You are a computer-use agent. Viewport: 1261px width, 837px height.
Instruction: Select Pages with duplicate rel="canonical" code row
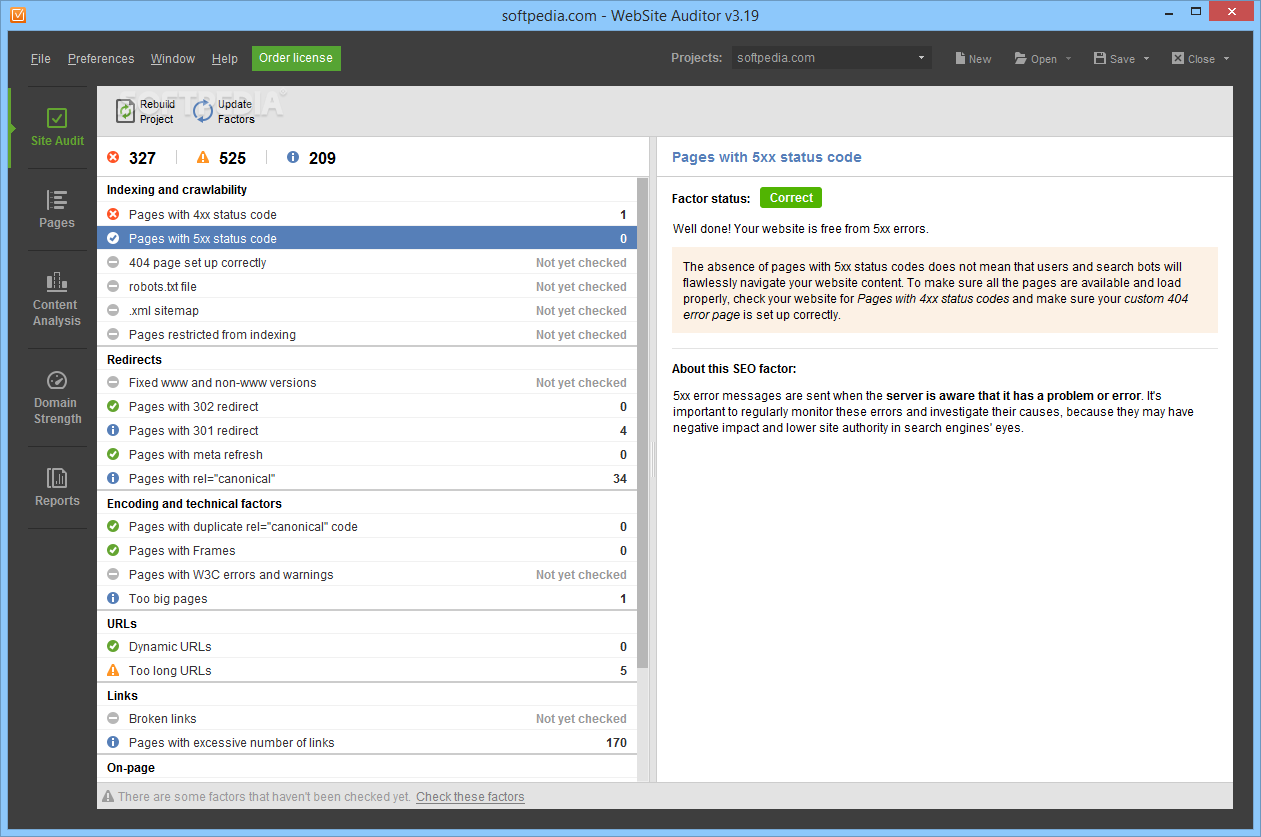(x=367, y=526)
